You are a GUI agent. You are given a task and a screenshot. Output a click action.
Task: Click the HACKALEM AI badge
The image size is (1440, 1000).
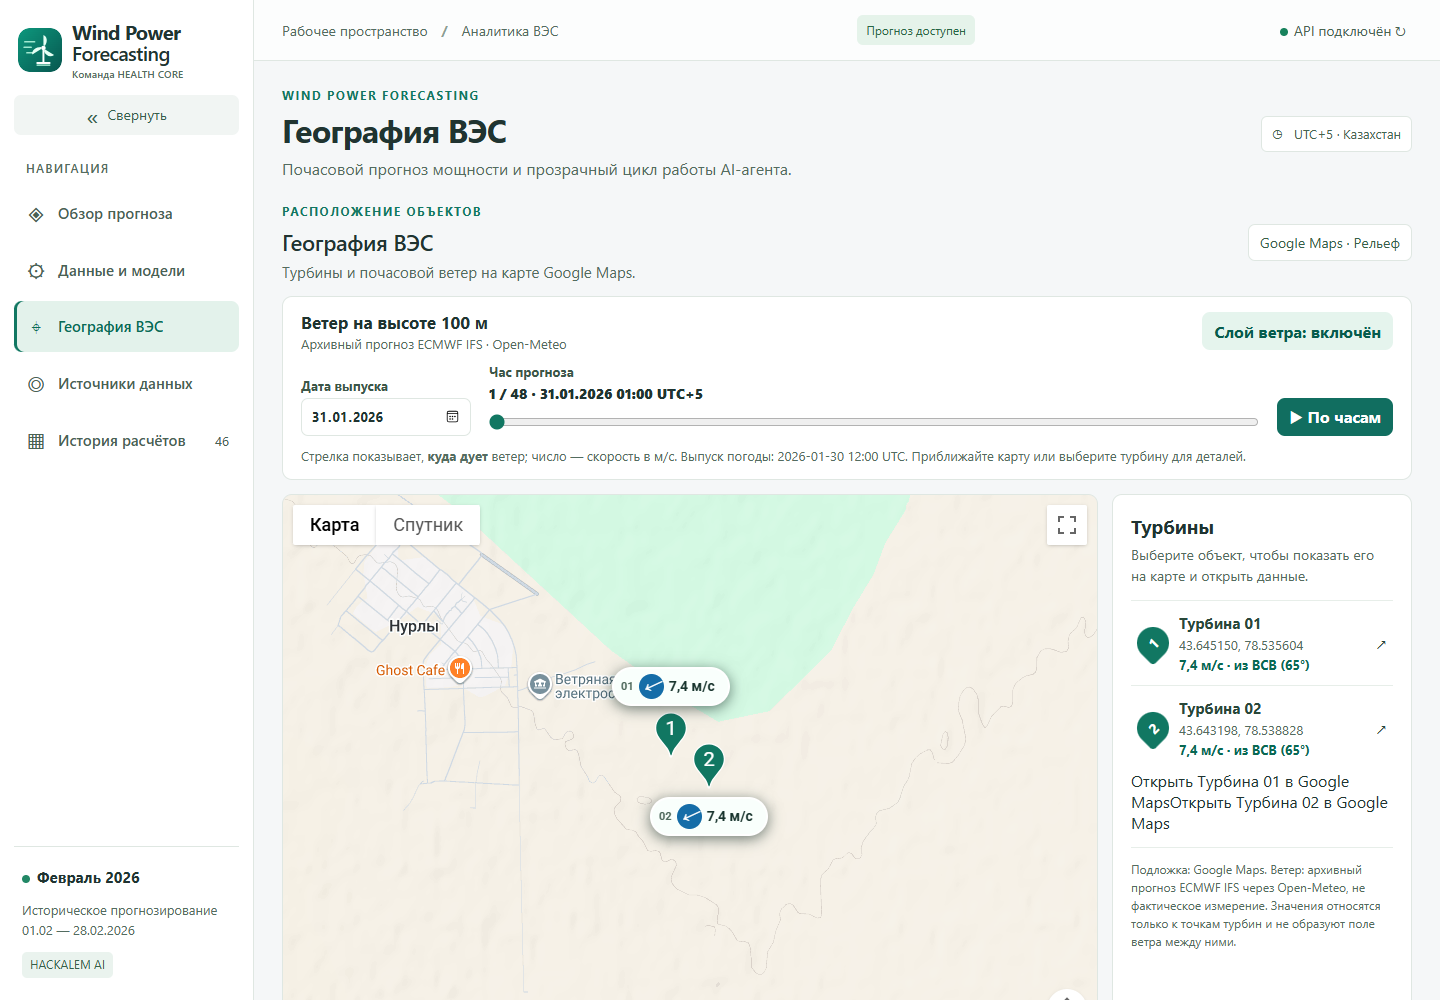point(67,965)
